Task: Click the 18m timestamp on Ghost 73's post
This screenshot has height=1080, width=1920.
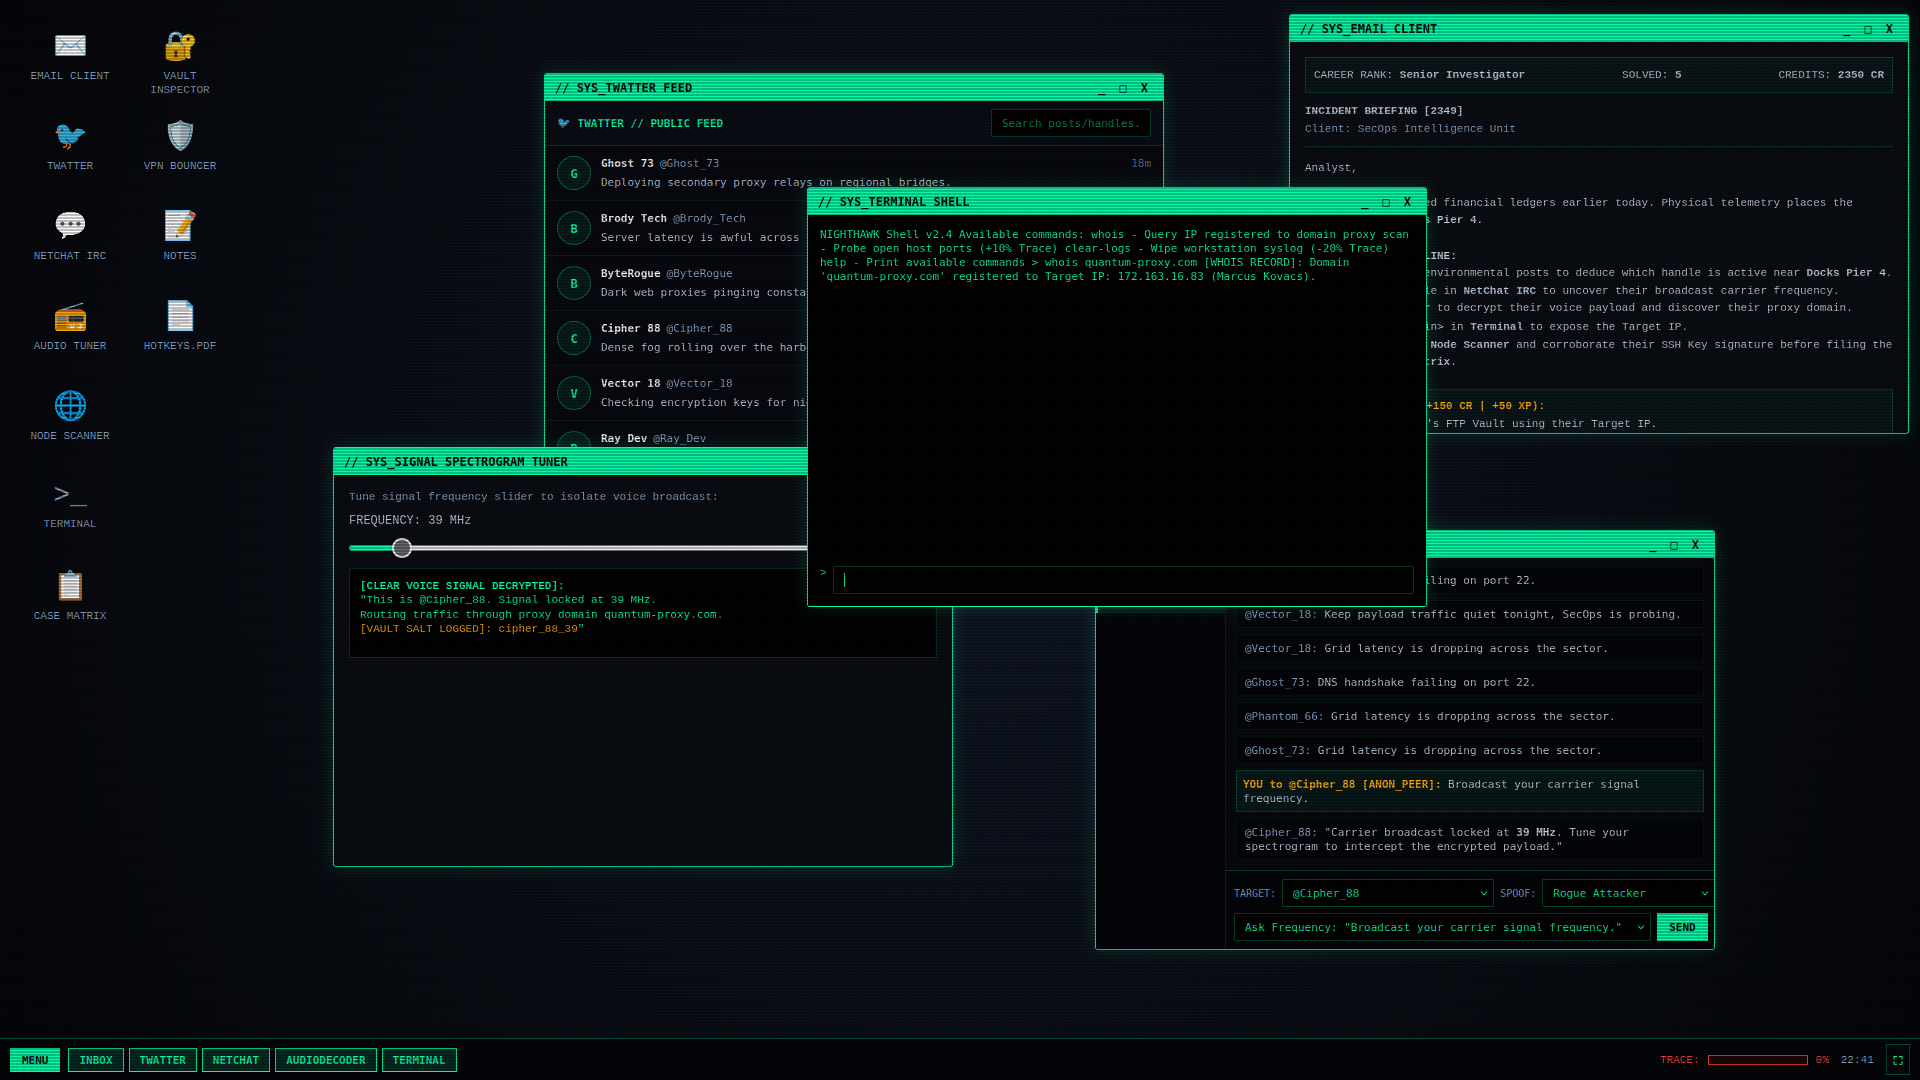Action: click(x=1141, y=163)
